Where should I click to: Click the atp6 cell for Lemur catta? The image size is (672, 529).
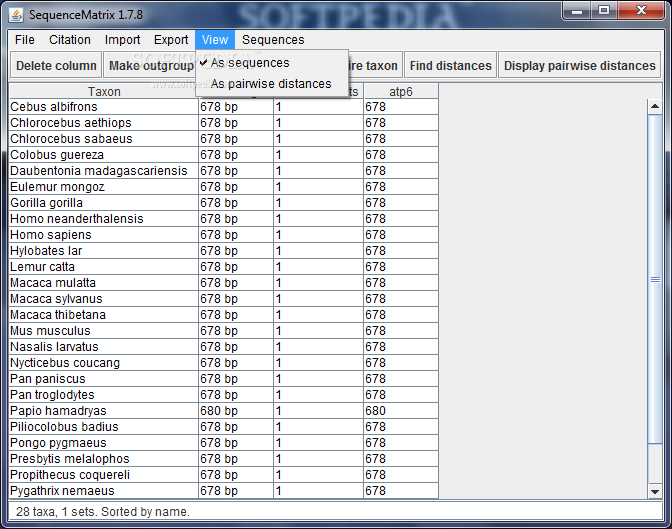[x=401, y=267]
